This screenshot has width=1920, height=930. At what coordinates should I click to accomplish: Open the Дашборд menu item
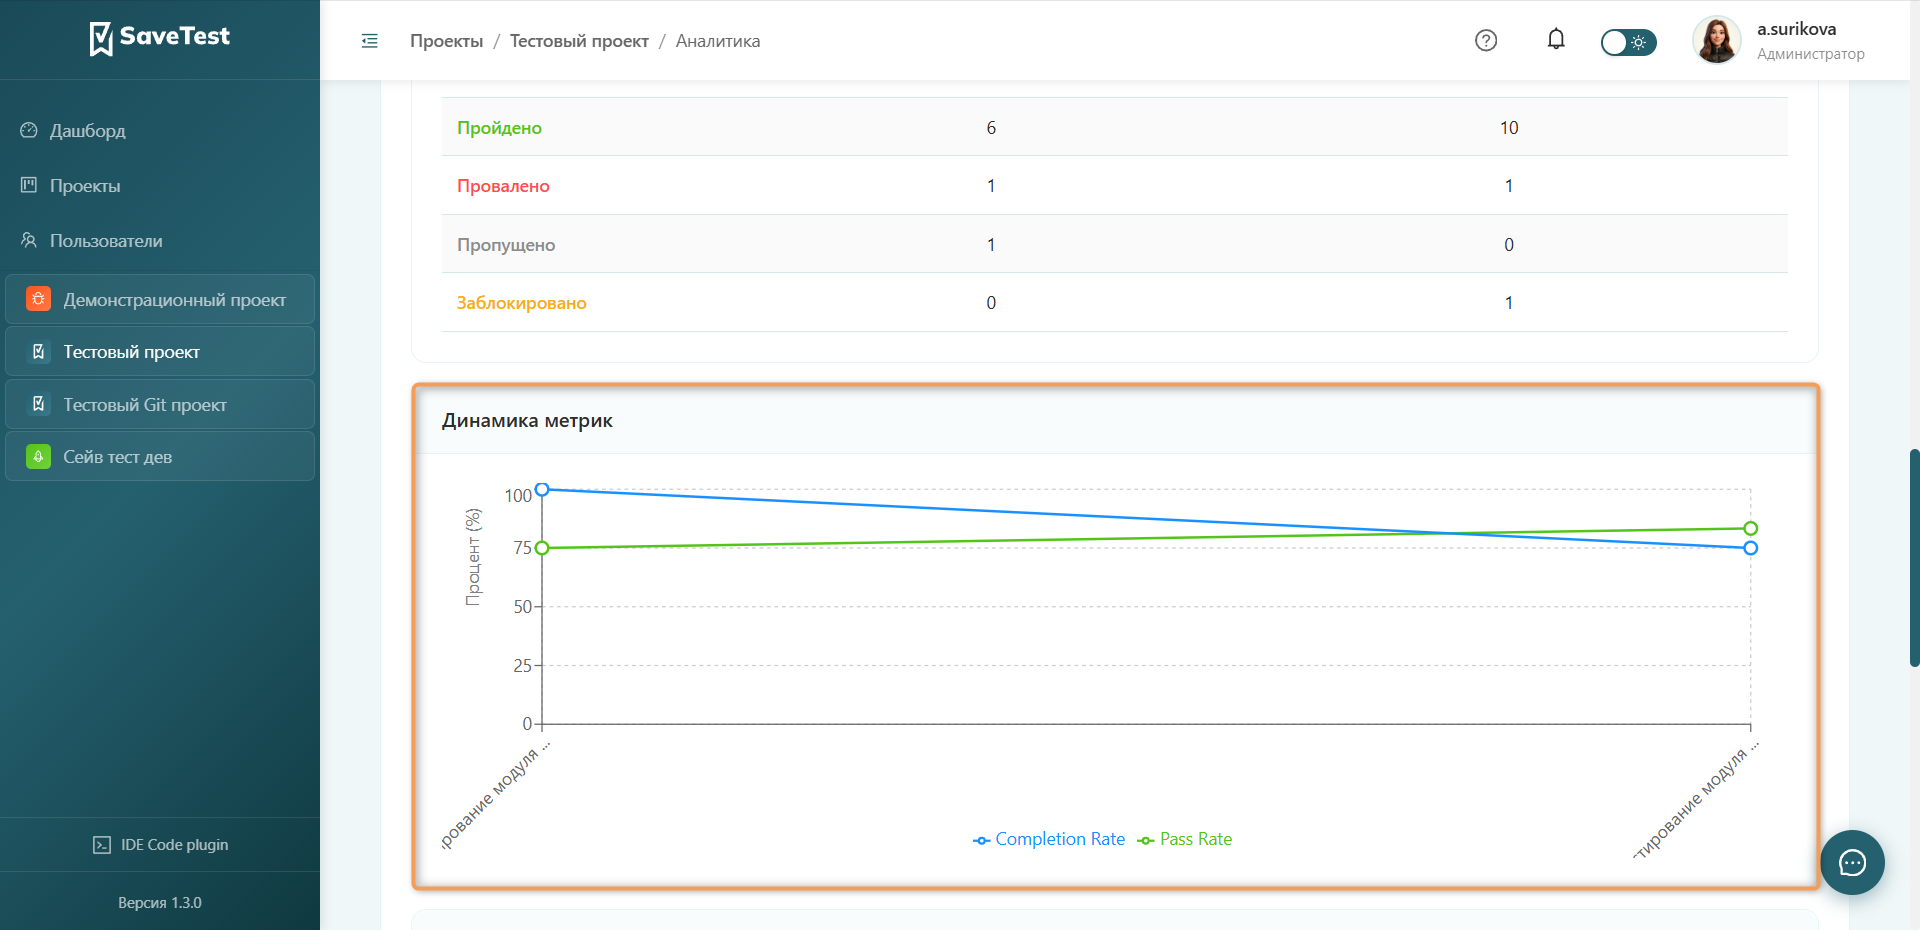tap(88, 131)
